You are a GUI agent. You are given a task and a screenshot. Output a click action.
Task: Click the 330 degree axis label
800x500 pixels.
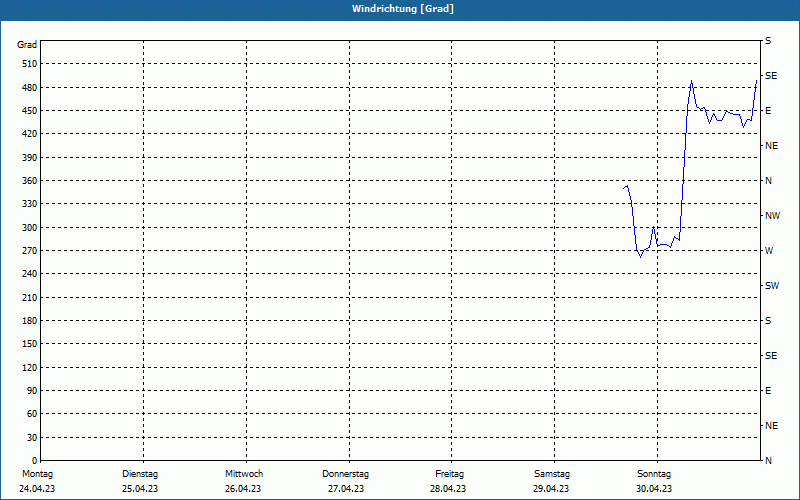[x=30, y=204]
